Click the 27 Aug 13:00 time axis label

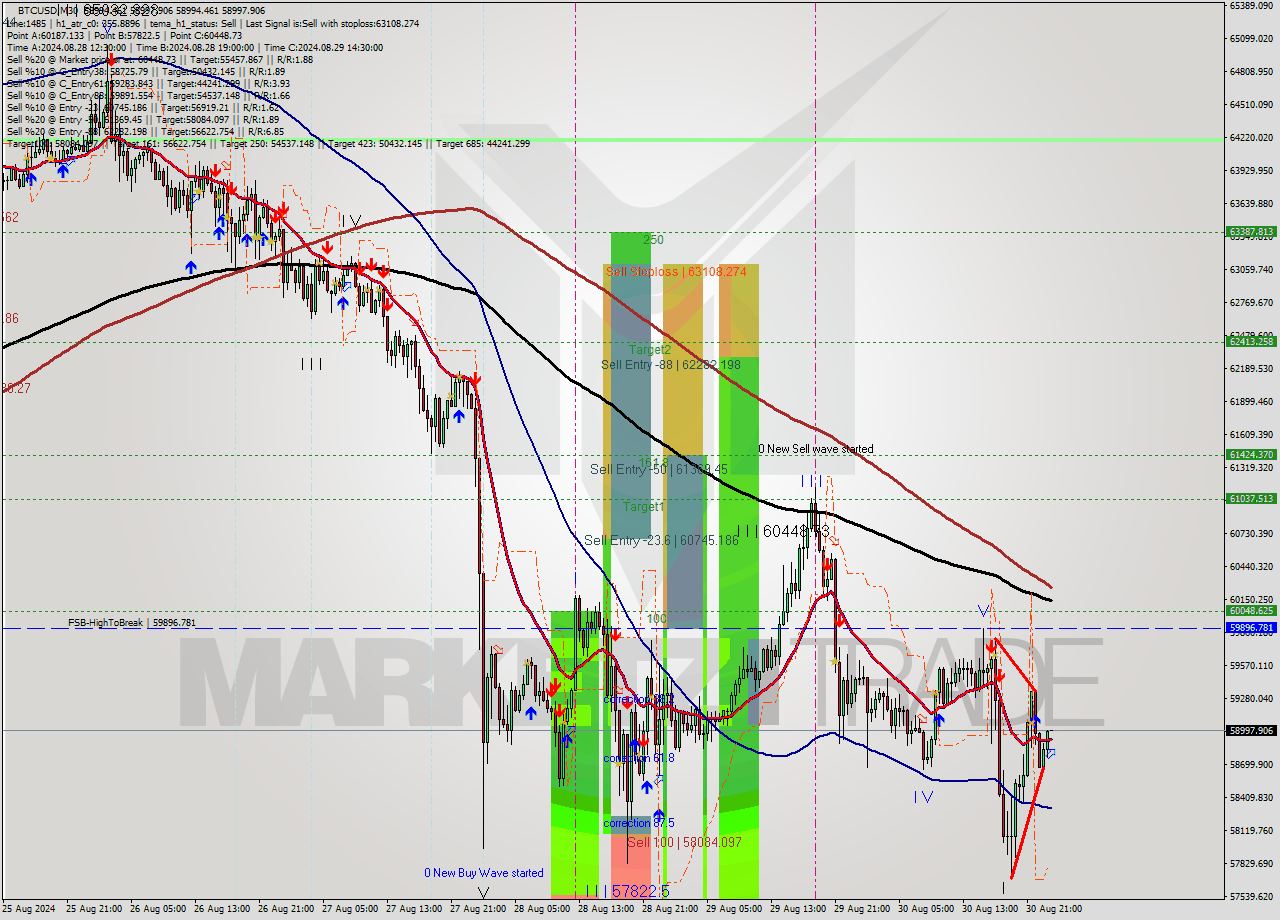(x=414, y=909)
